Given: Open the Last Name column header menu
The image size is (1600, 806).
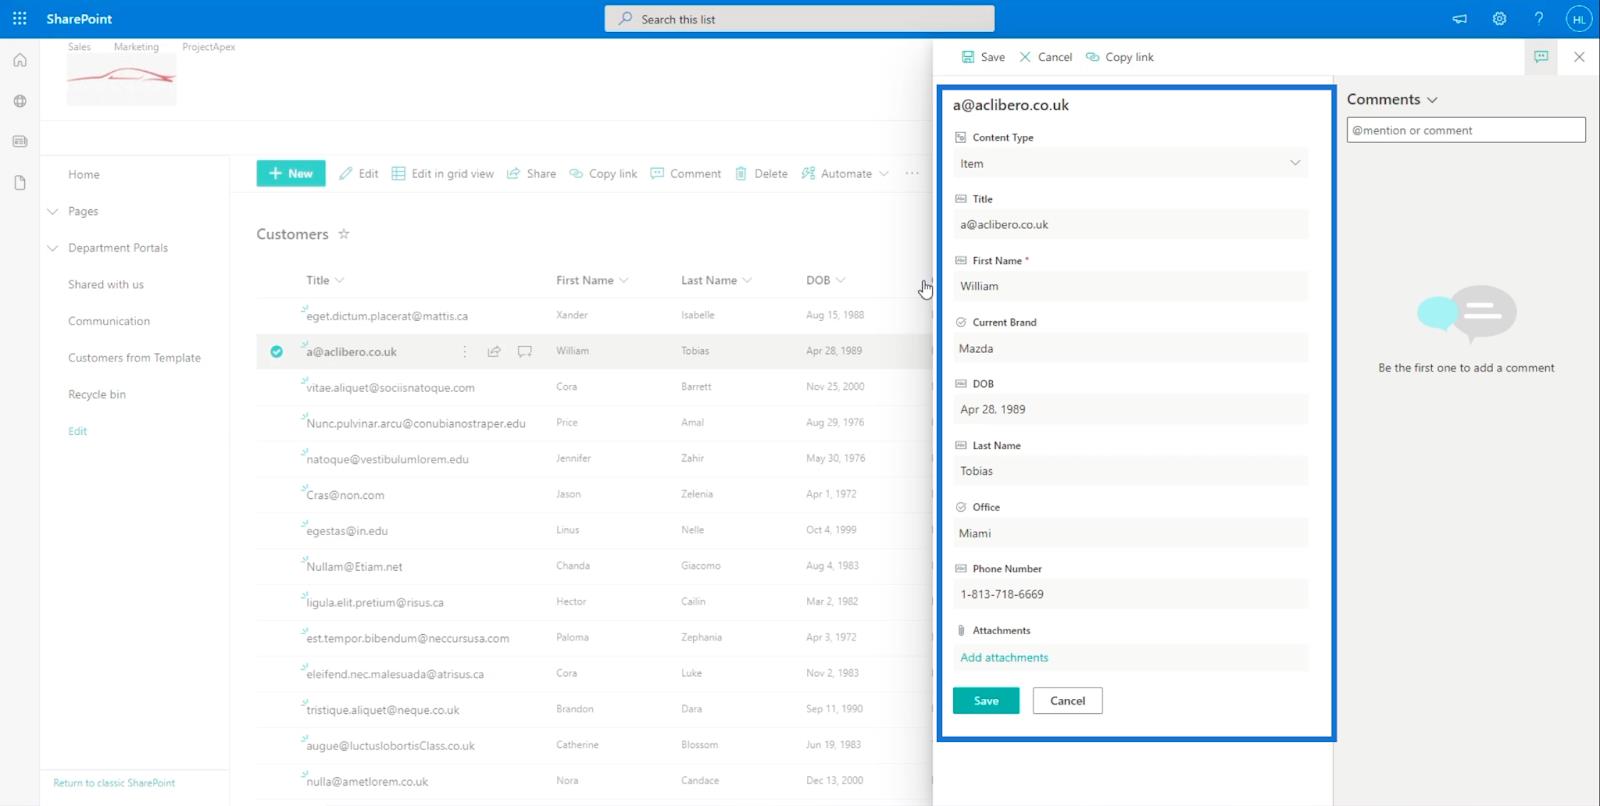Looking at the screenshot, I should click(716, 280).
